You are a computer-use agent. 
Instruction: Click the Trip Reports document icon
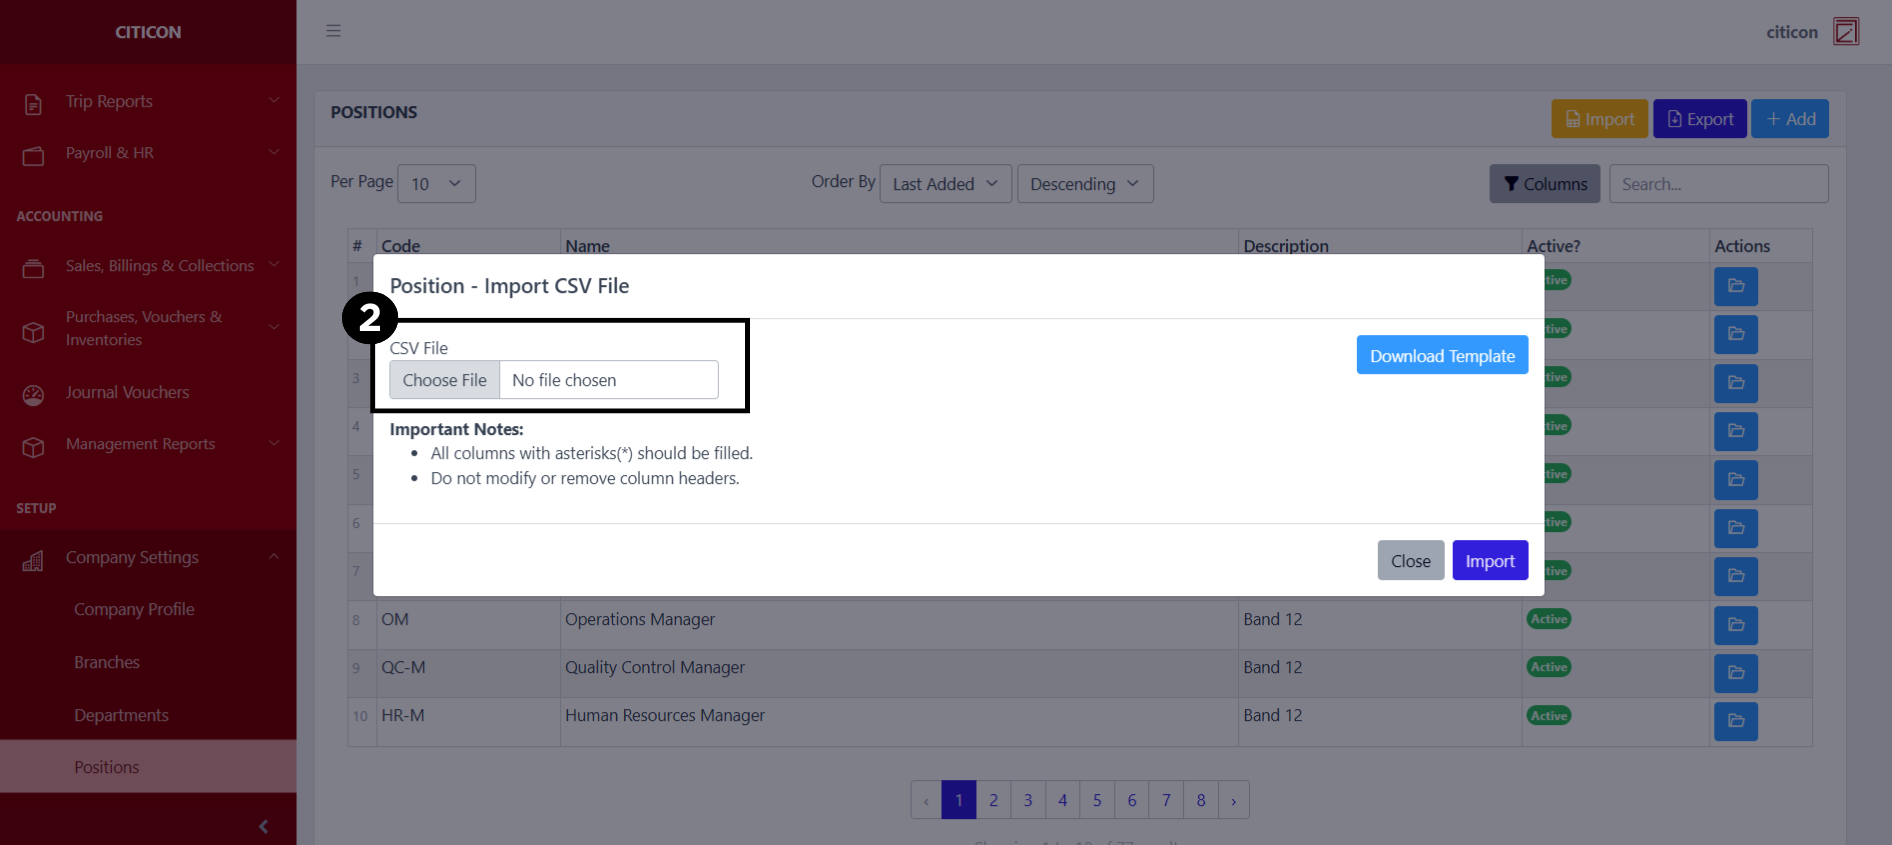point(33,103)
